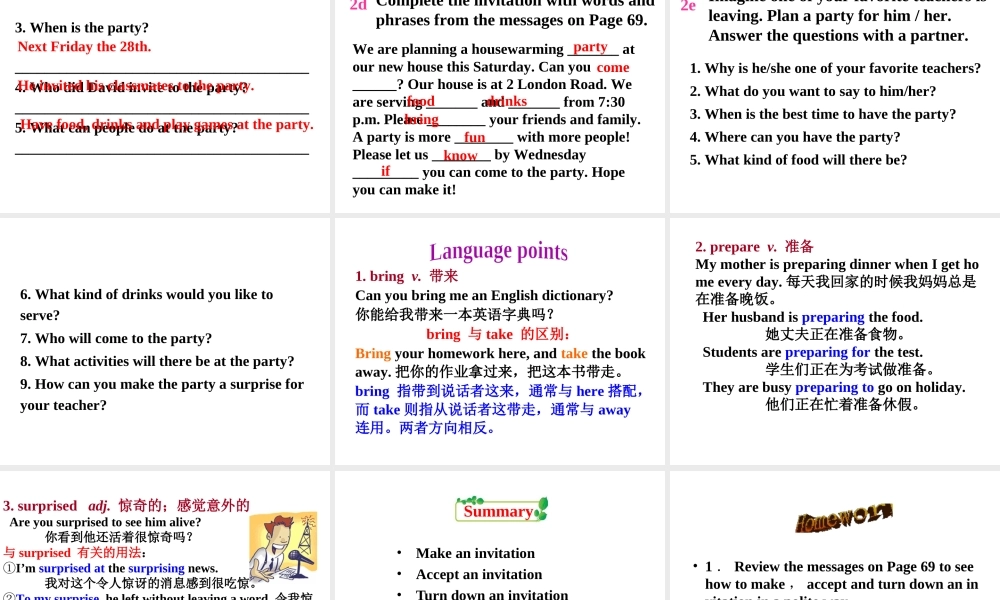This screenshot has width=1000, height=600.
Task: Click the question '3. When is the party?'
Action: point(82,28)
